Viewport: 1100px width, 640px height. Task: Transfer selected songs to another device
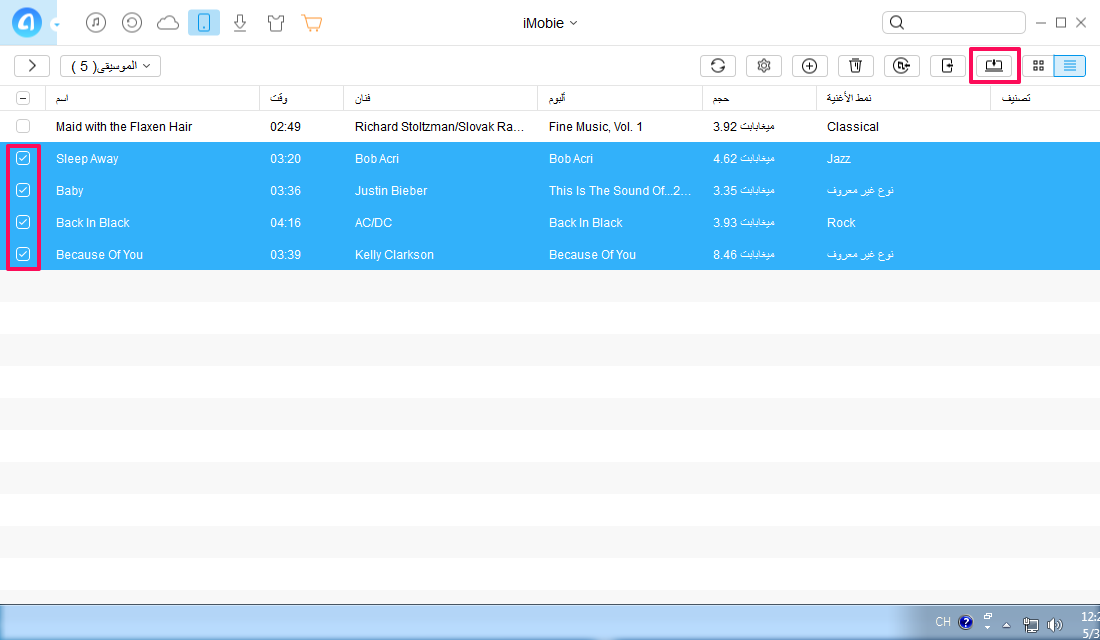(948, 66)
